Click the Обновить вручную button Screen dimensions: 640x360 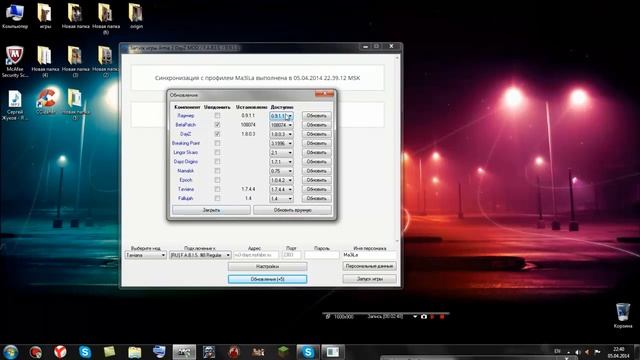pyautogui.click(x=292, y=210)
